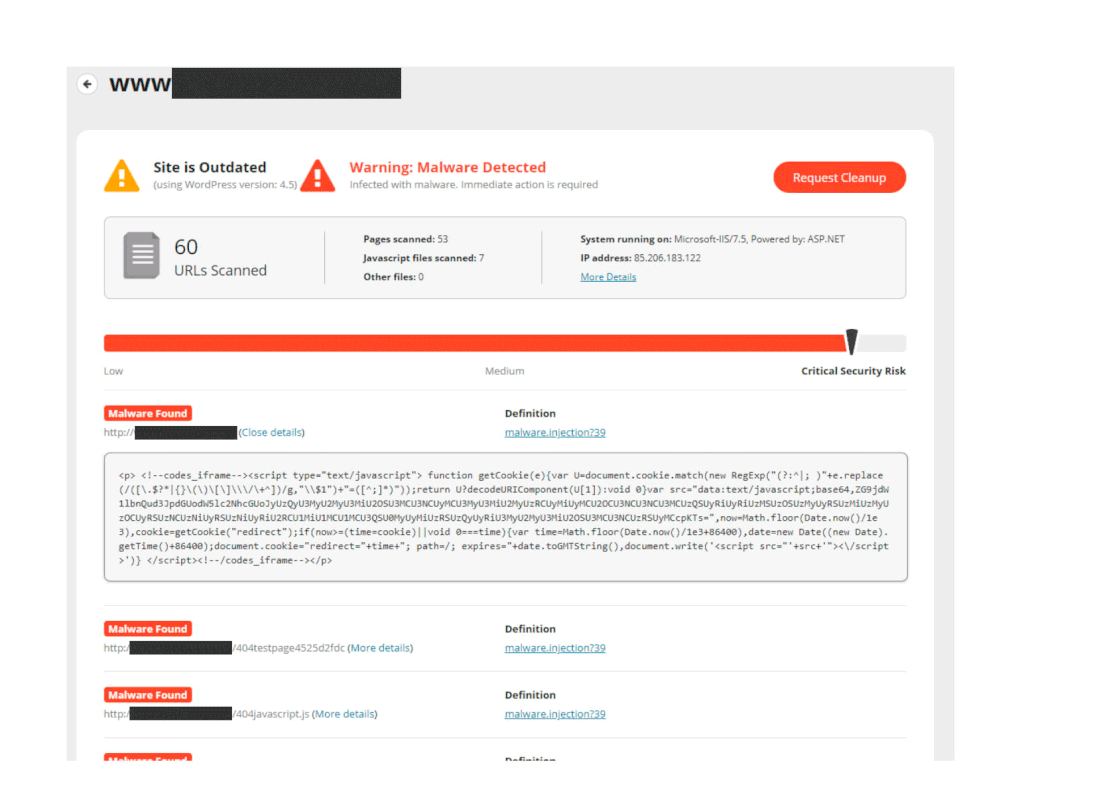Click the first Malware Found badge
The width and height of the screenshot is (1097, 800).
coord(148,414)
